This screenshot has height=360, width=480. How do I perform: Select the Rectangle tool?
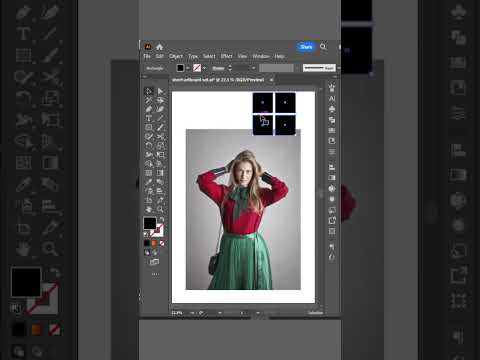(149, 127)
